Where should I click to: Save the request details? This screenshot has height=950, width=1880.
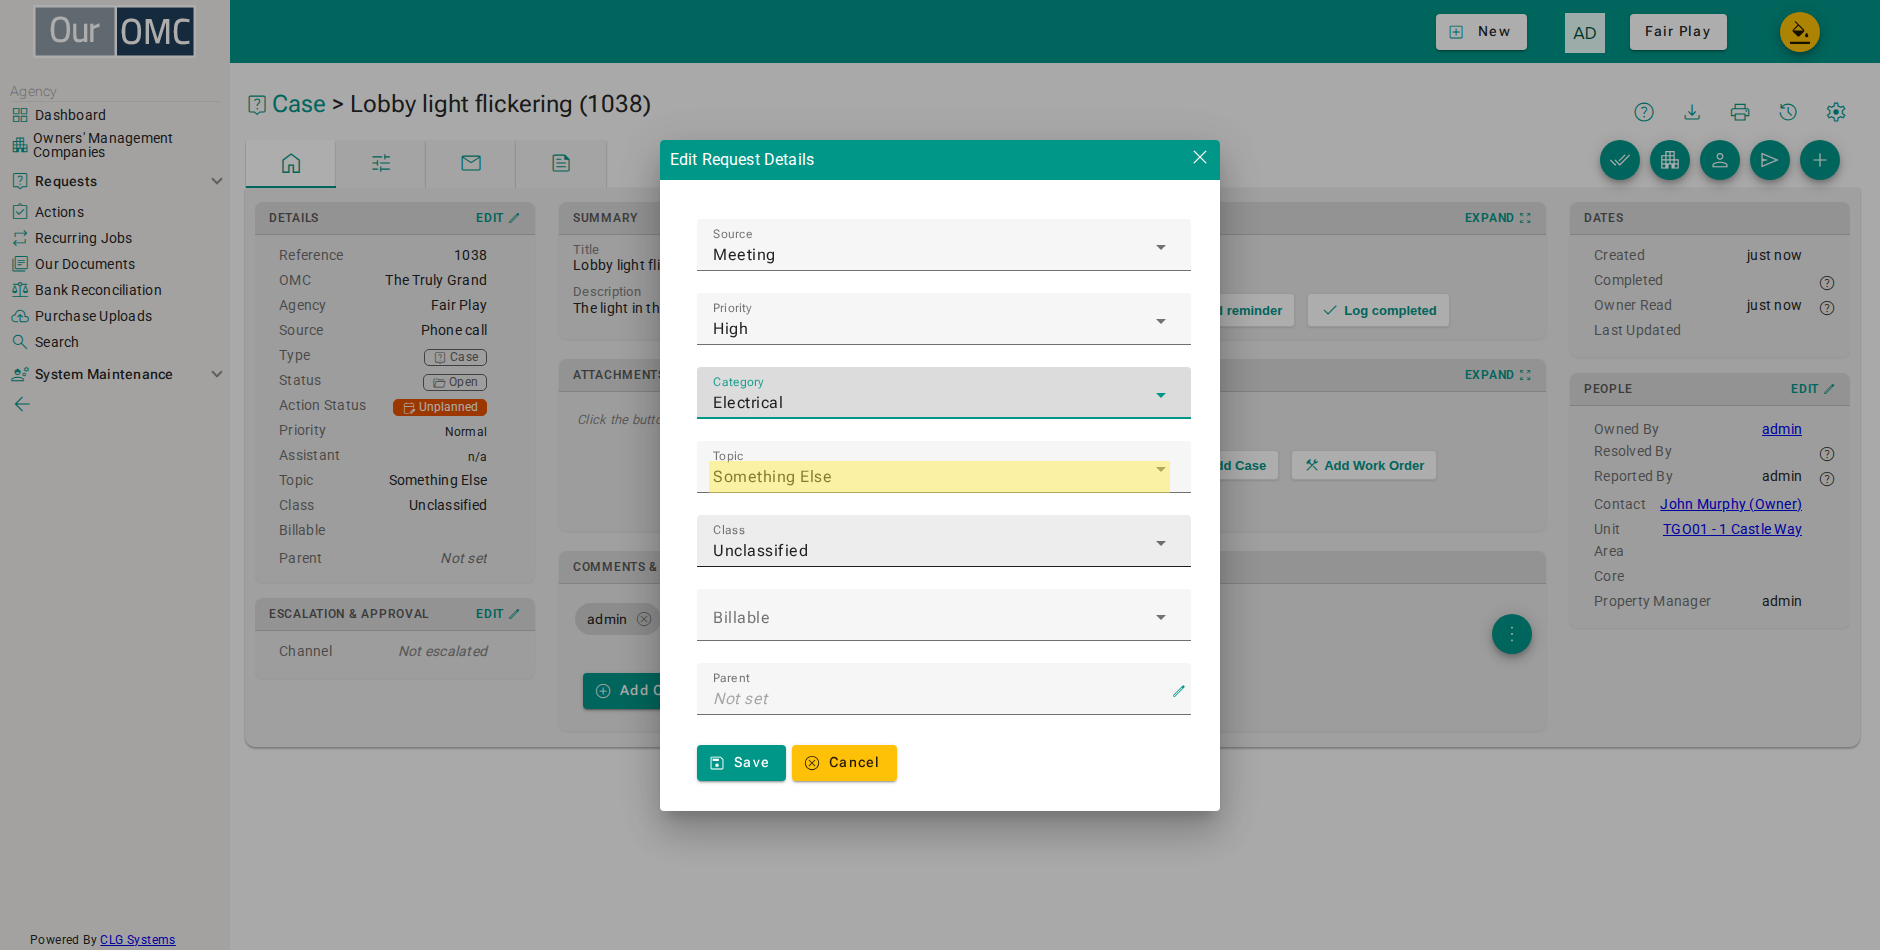(741, 763)
